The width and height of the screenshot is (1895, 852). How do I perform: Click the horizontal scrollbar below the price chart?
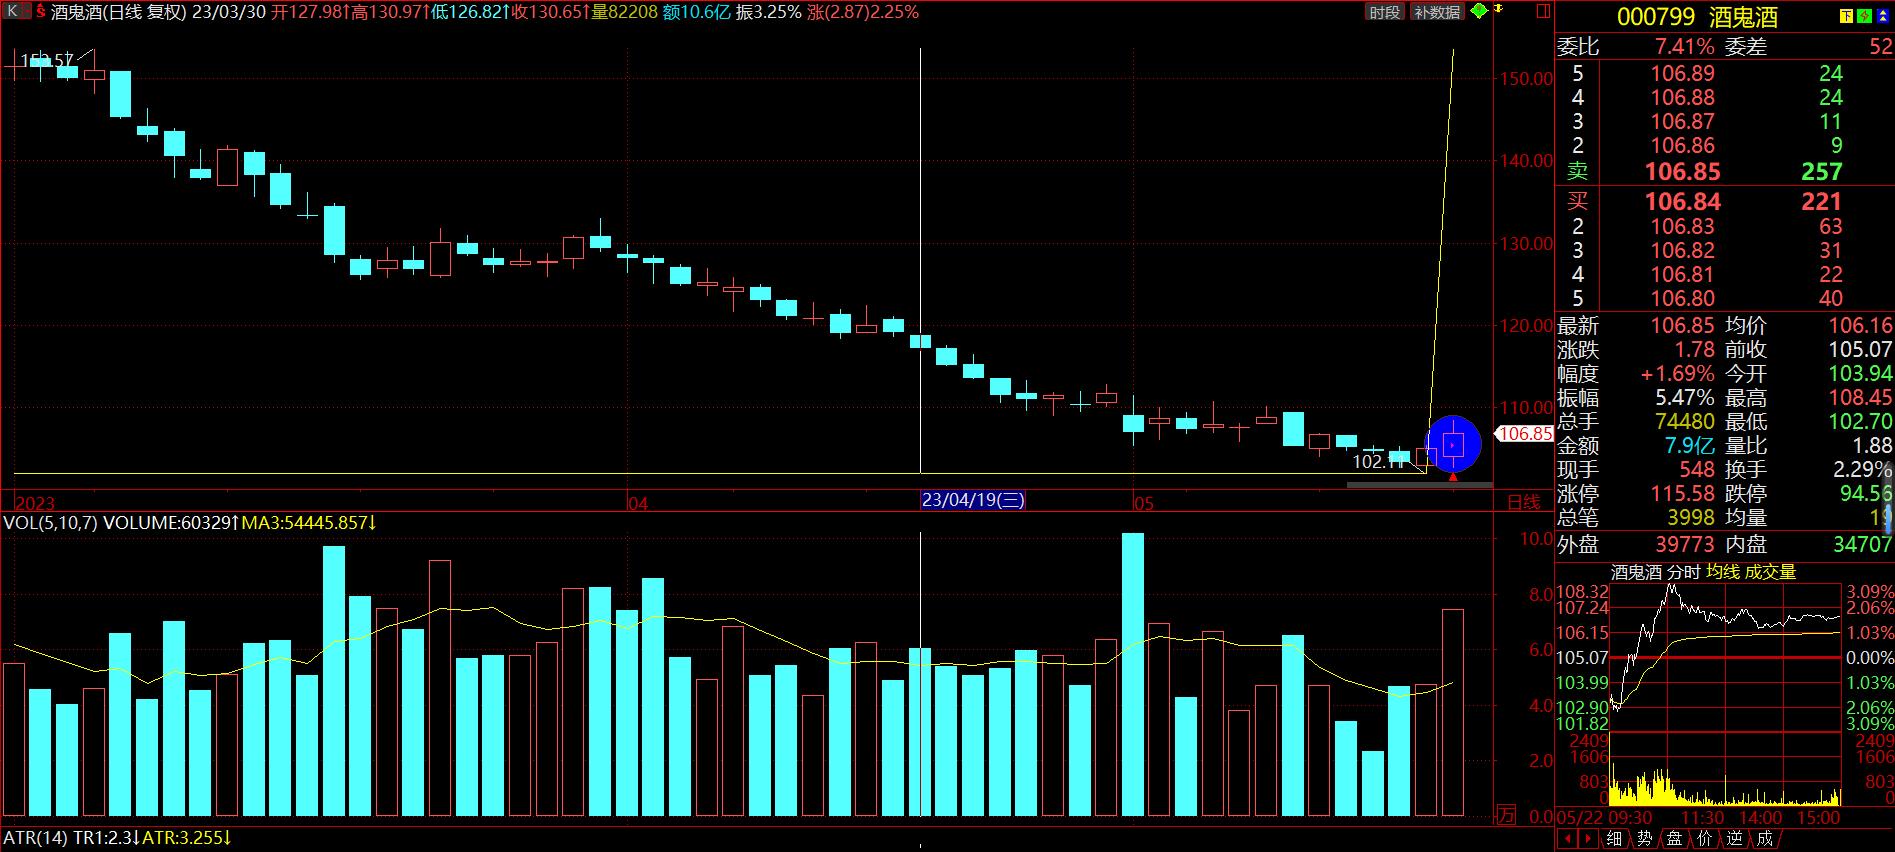click(x=1420, y=485)
